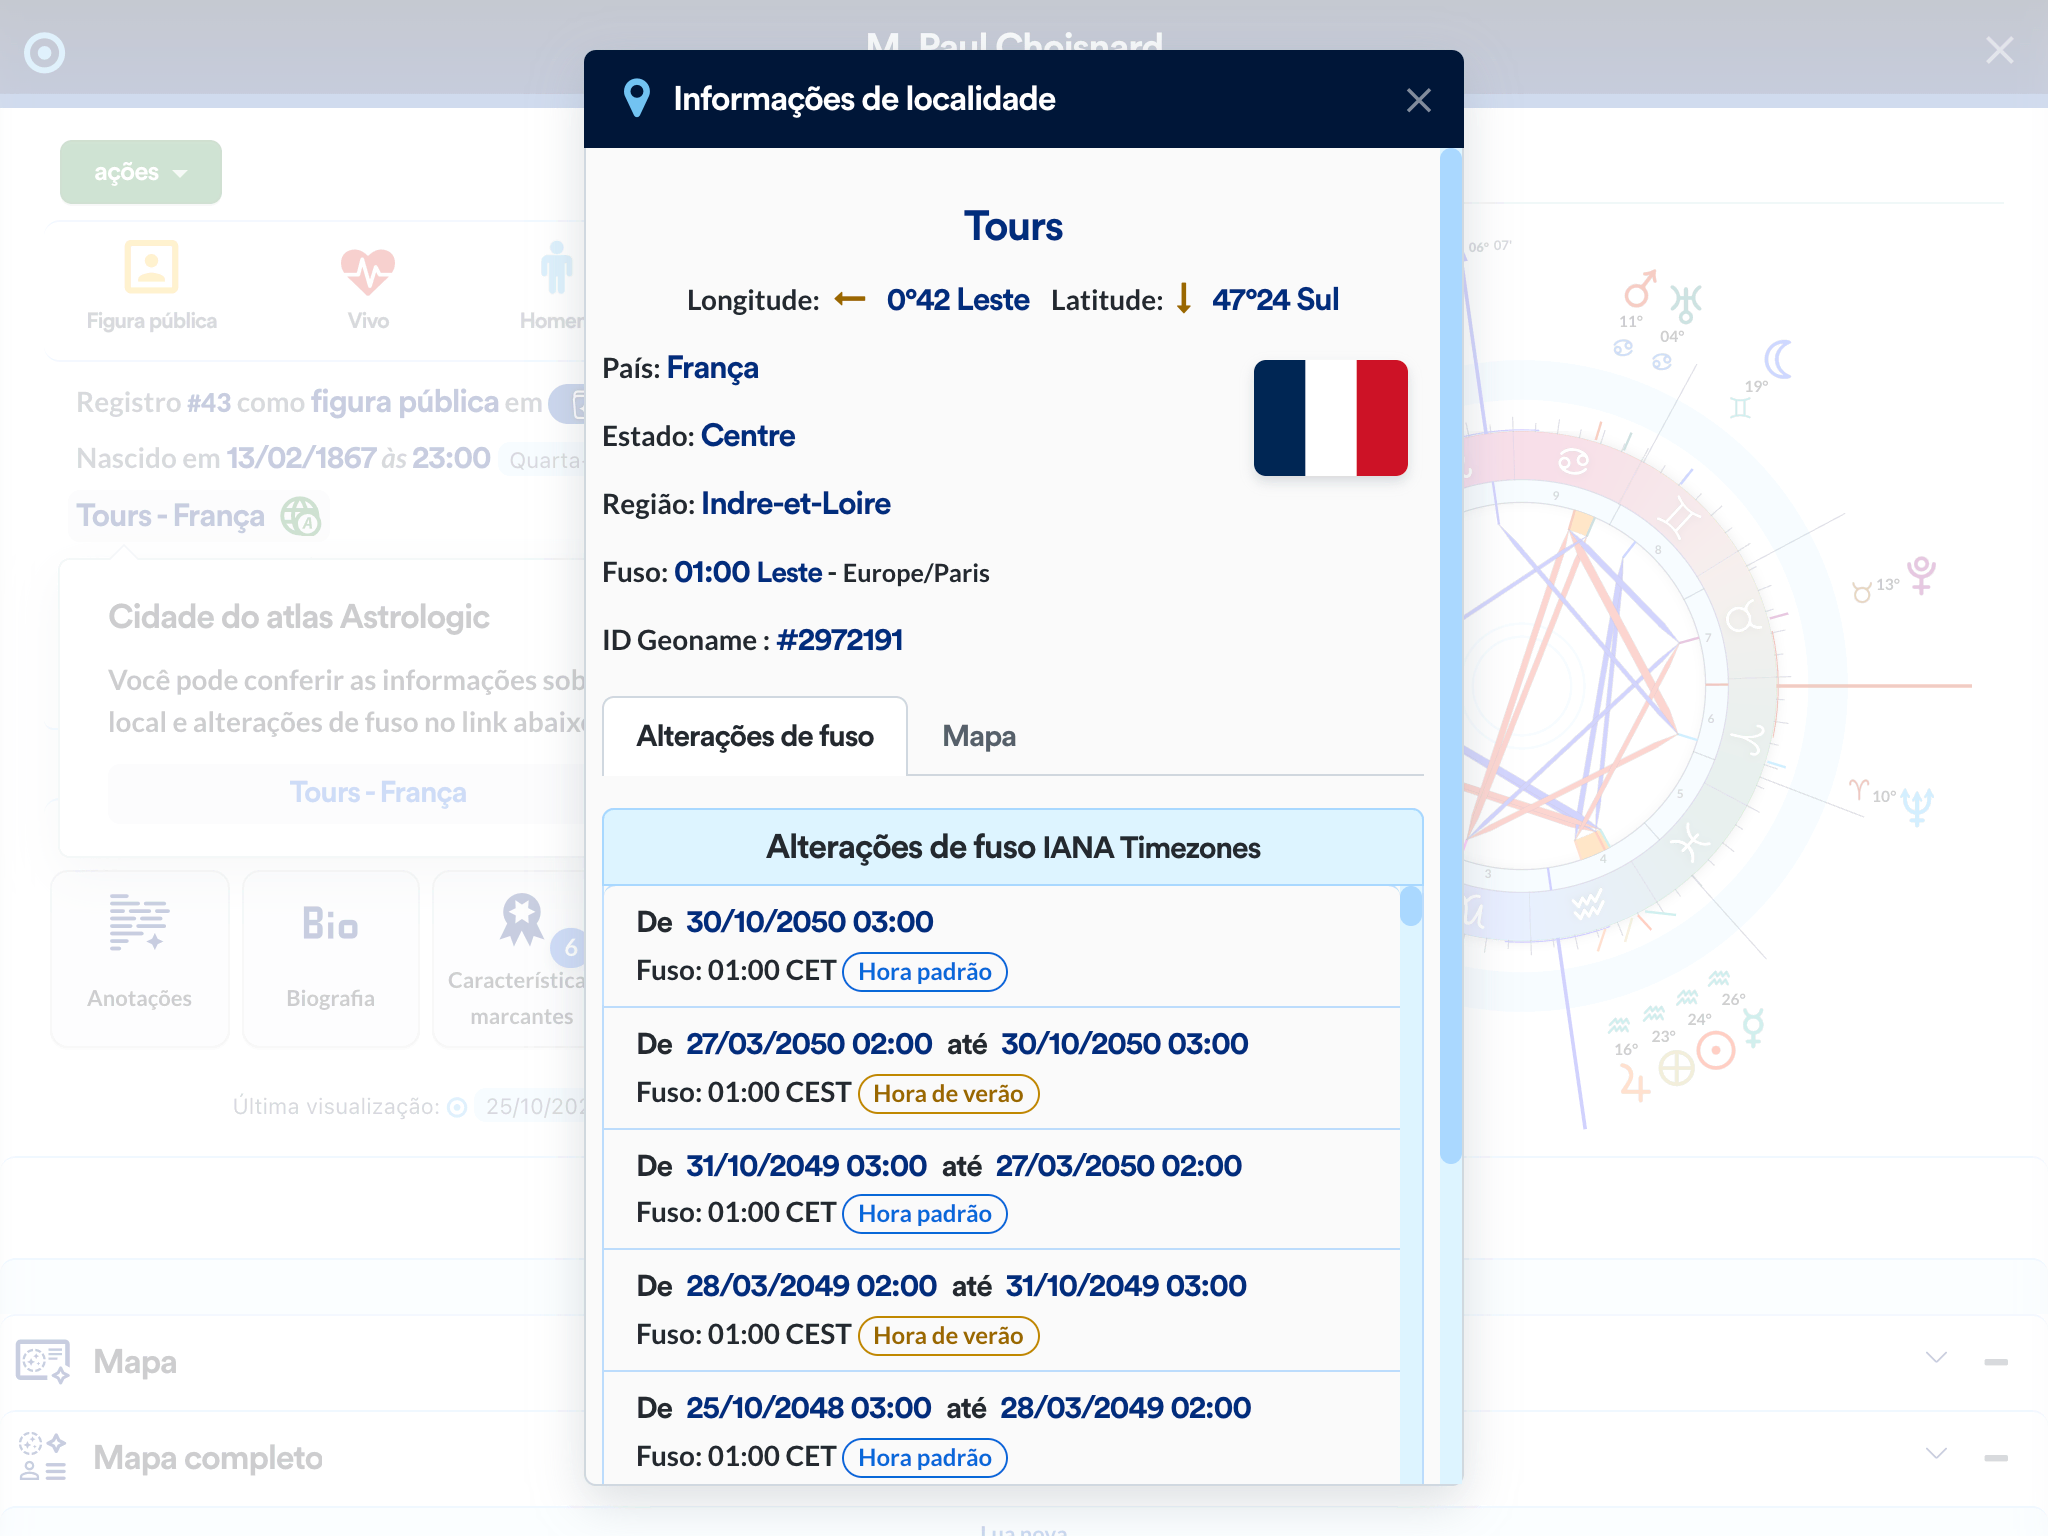This screenshot has height=1536, width=2048.
Task: Switch to the Mapa tab
Action: pyautogui.click(x=979, y=737)
